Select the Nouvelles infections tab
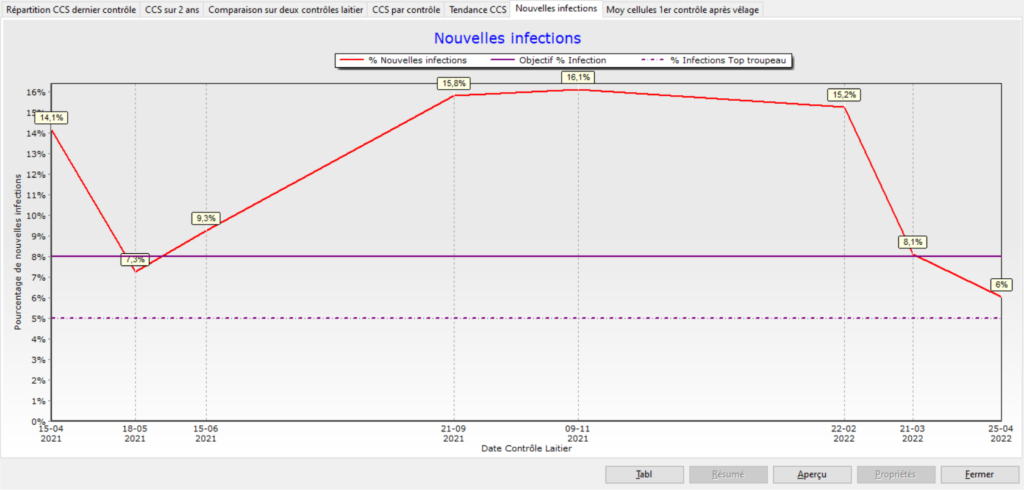Image resolution: width=1024 pixels, height=490 pixels. [x=556, y=8]
